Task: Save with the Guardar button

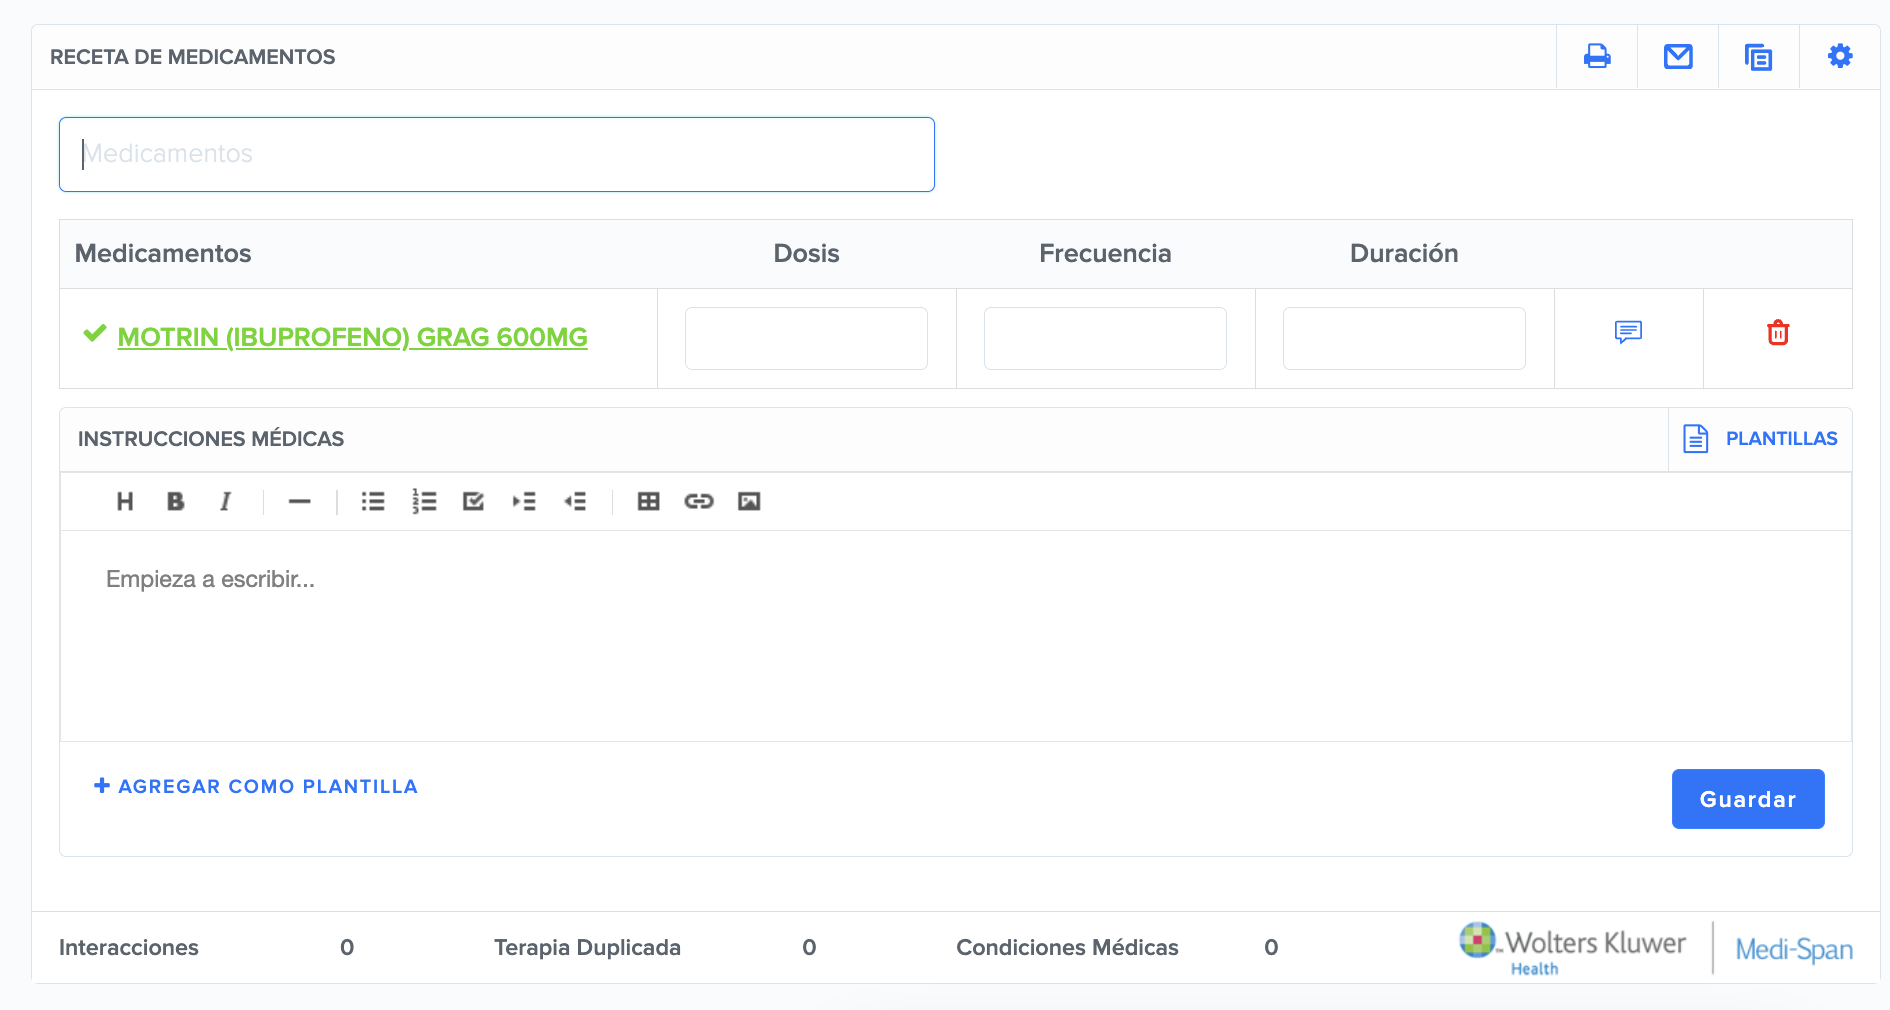Action: point(1748,799)
